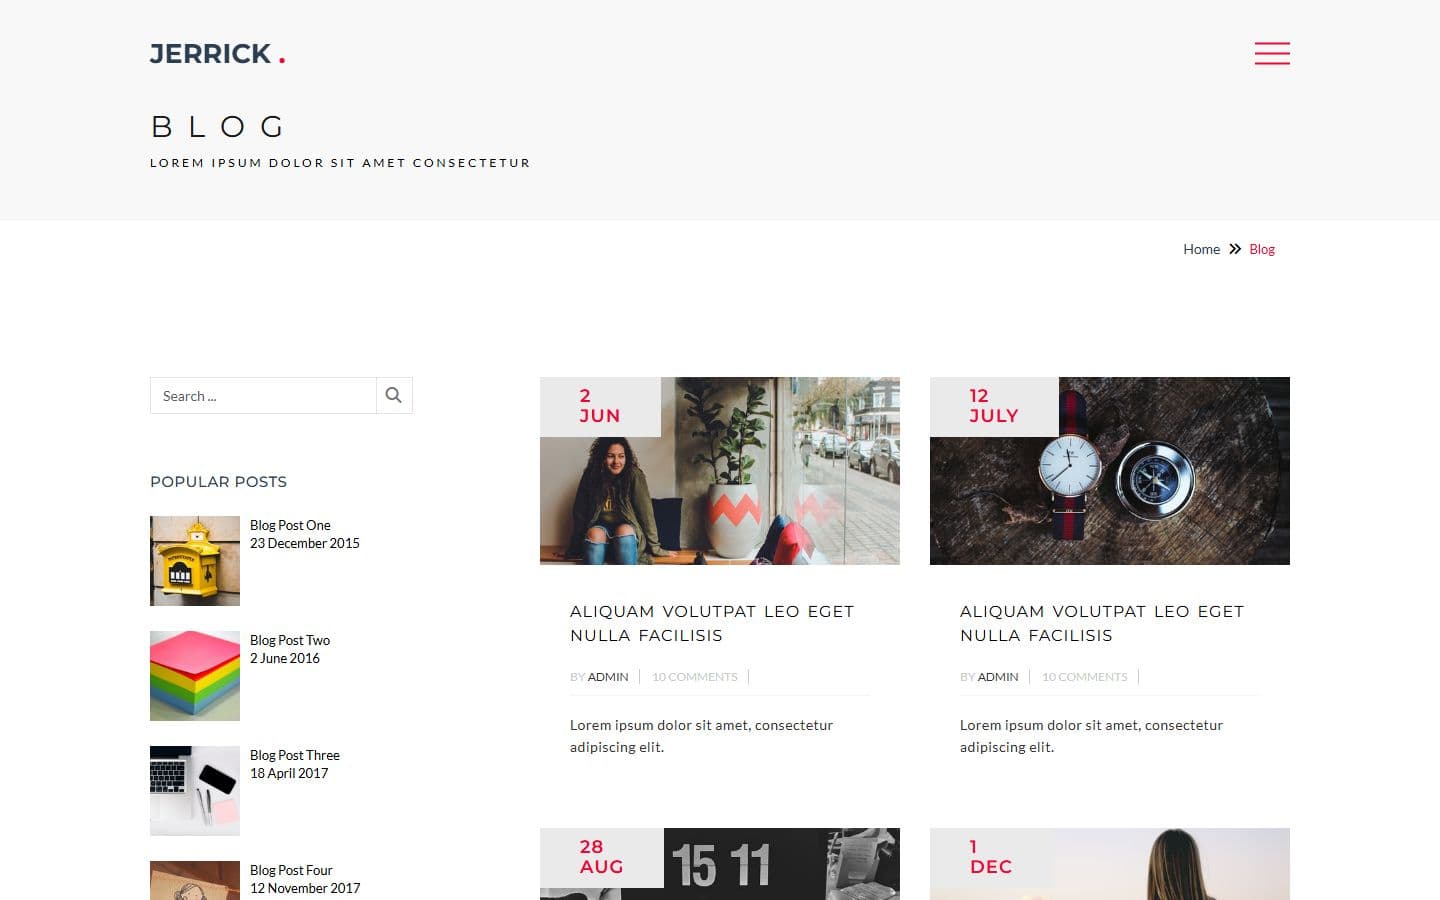
Task: Click the Lorem ipsum subtitle under BLOG
Action: [340, 163]
